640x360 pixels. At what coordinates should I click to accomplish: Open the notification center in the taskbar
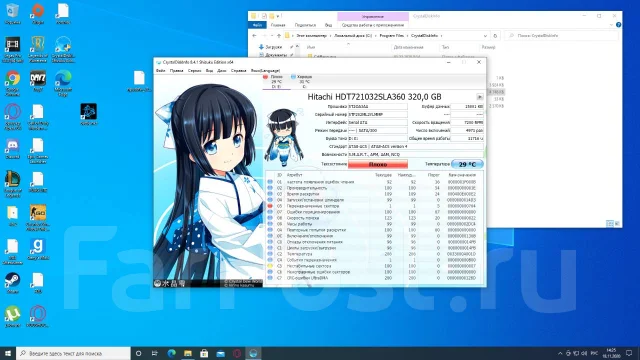click(629, 353)
